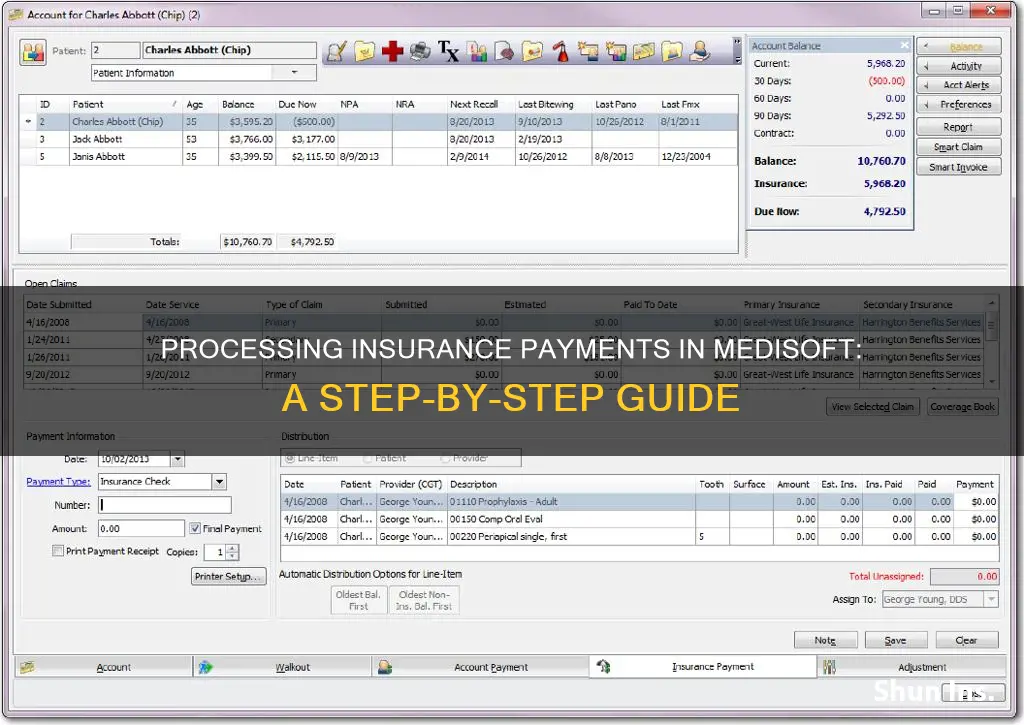This screenshot has width=1024, height=725.
Task: Click the red flask lab icon
Action: pyautogui.click(x=560, y=51)
